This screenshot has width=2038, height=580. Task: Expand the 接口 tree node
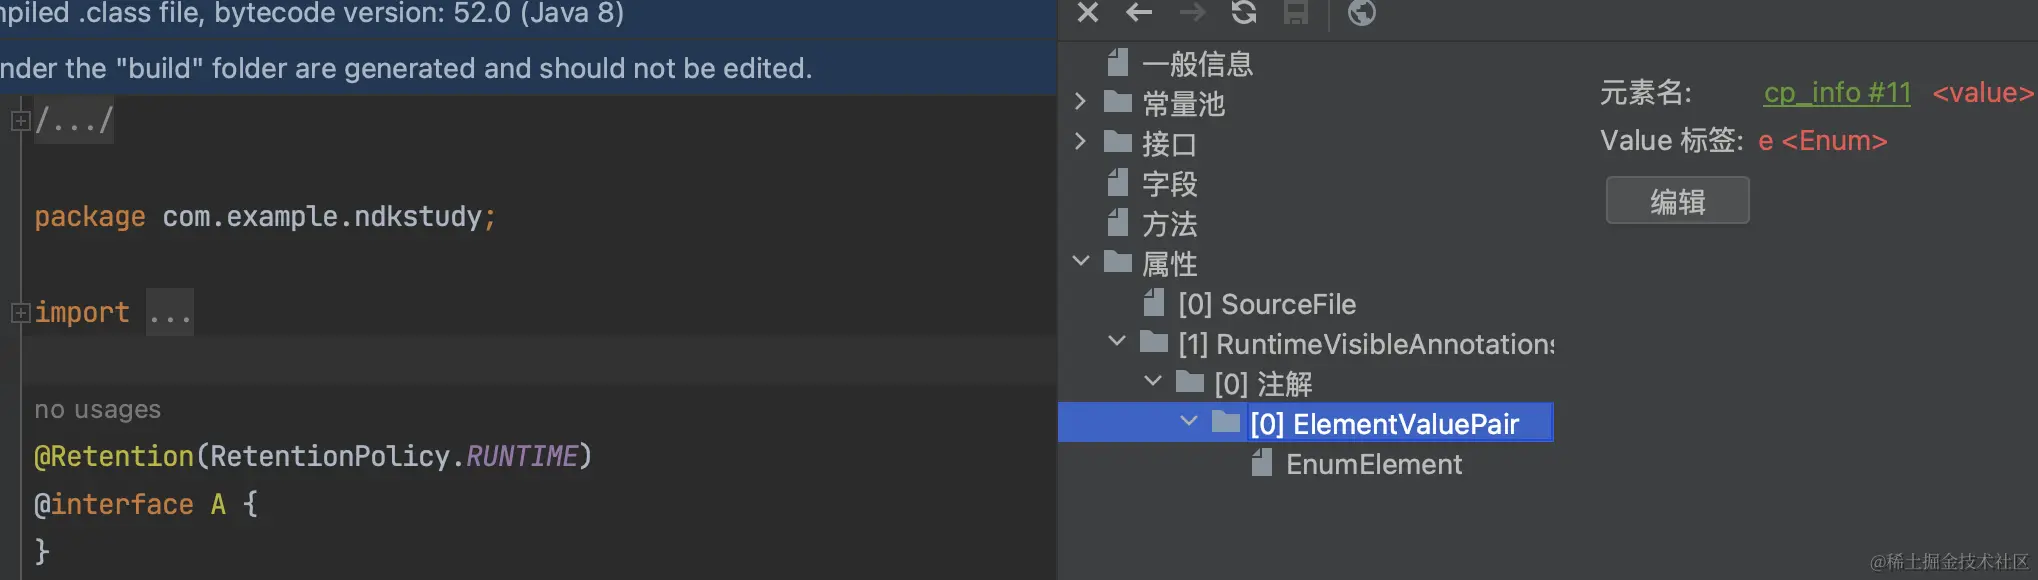[x=1080, y=141]
